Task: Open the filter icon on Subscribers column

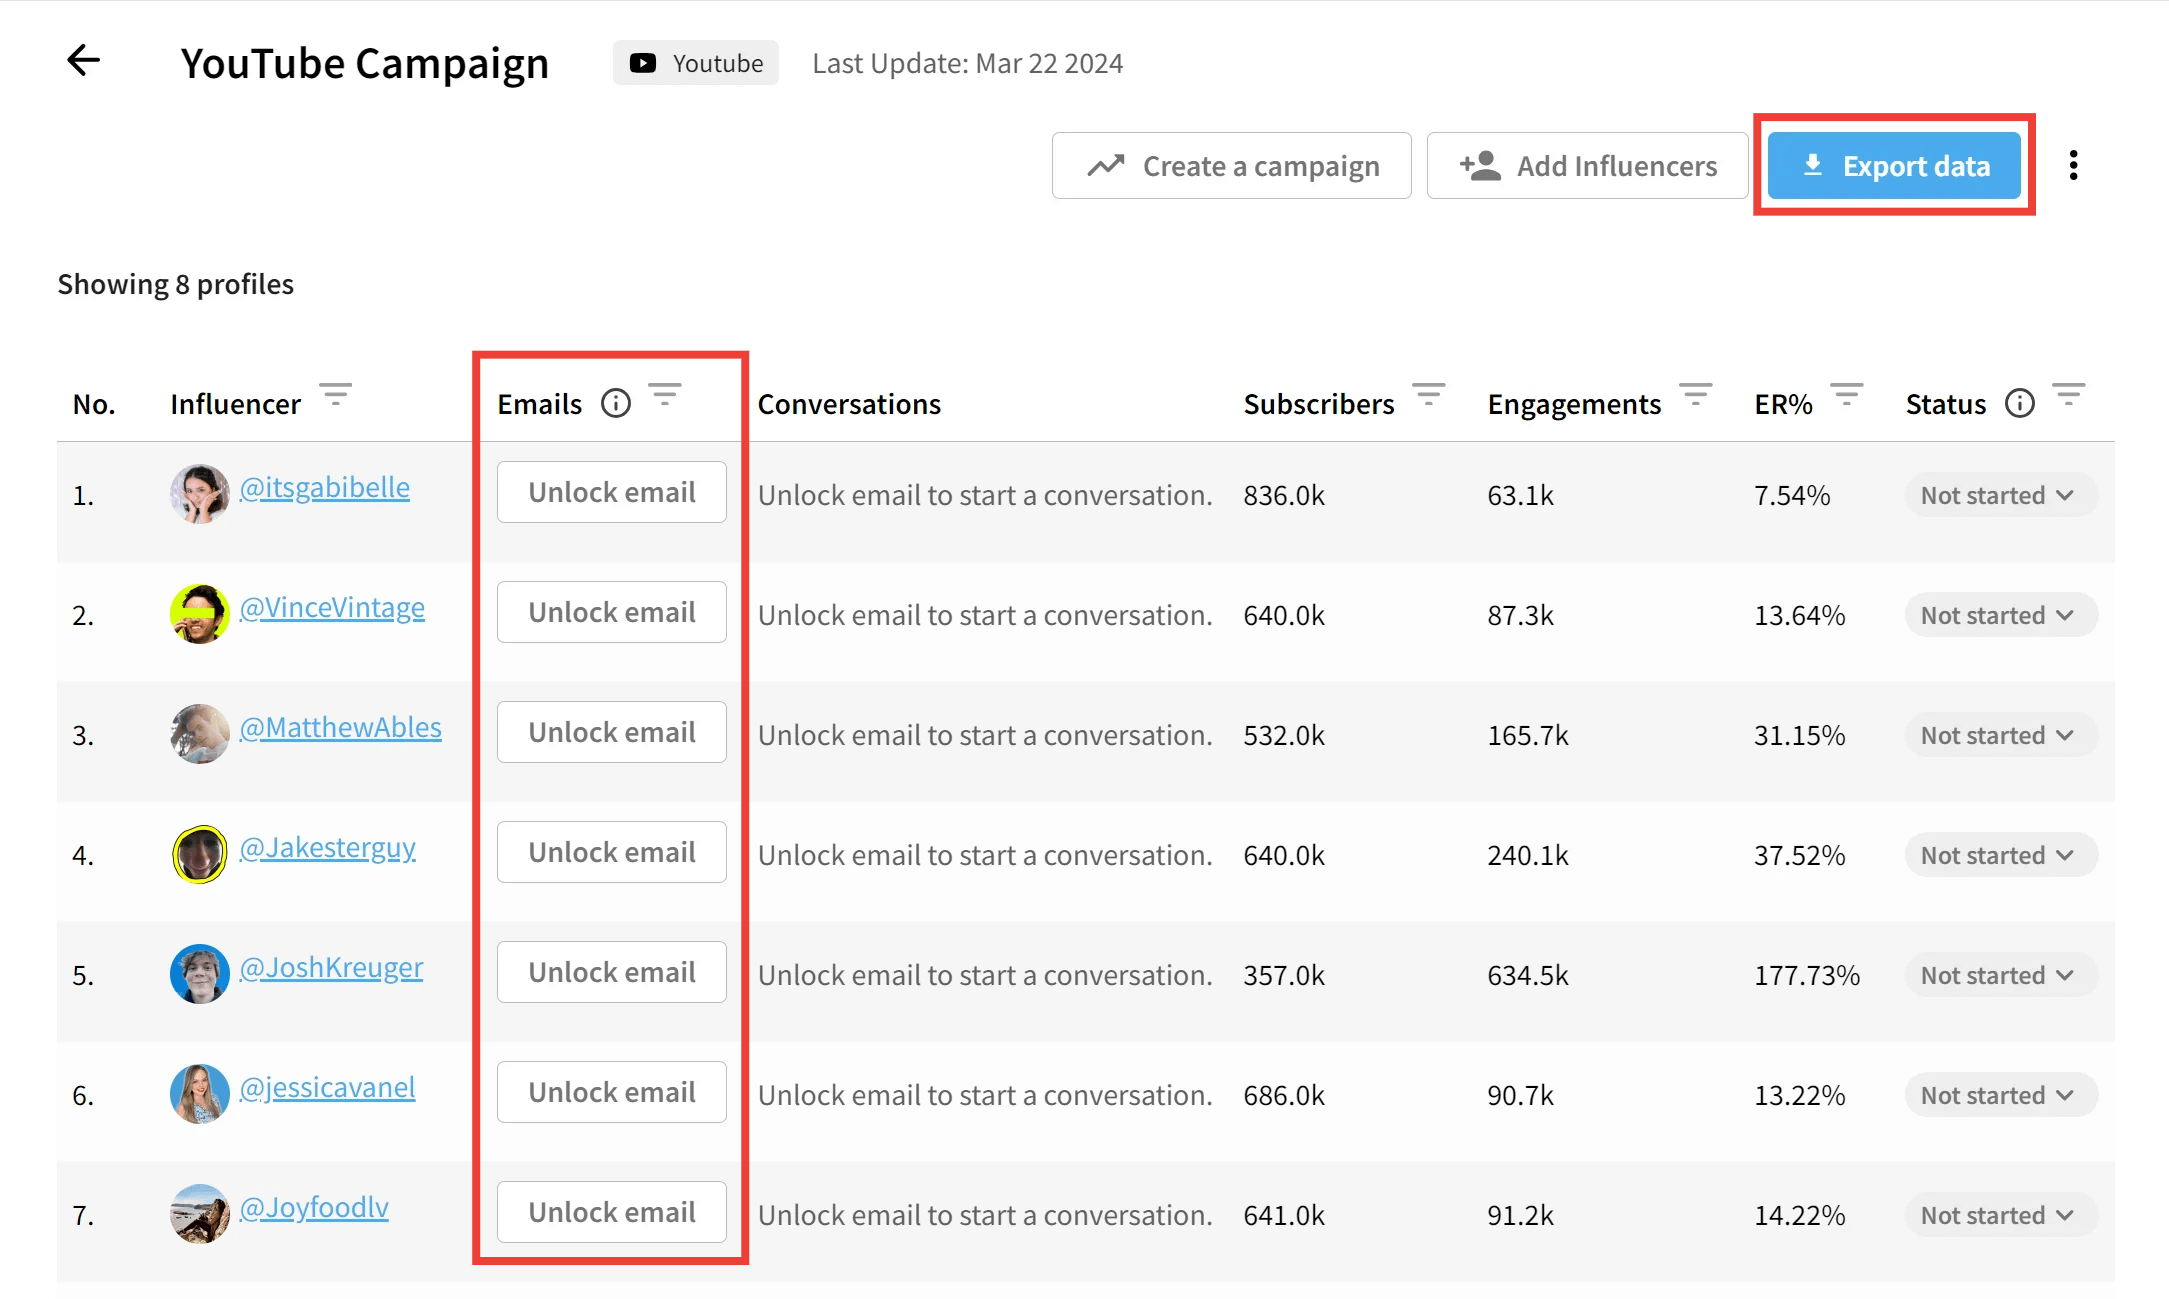Action: pyautogui.click(x=1430, y=394)
